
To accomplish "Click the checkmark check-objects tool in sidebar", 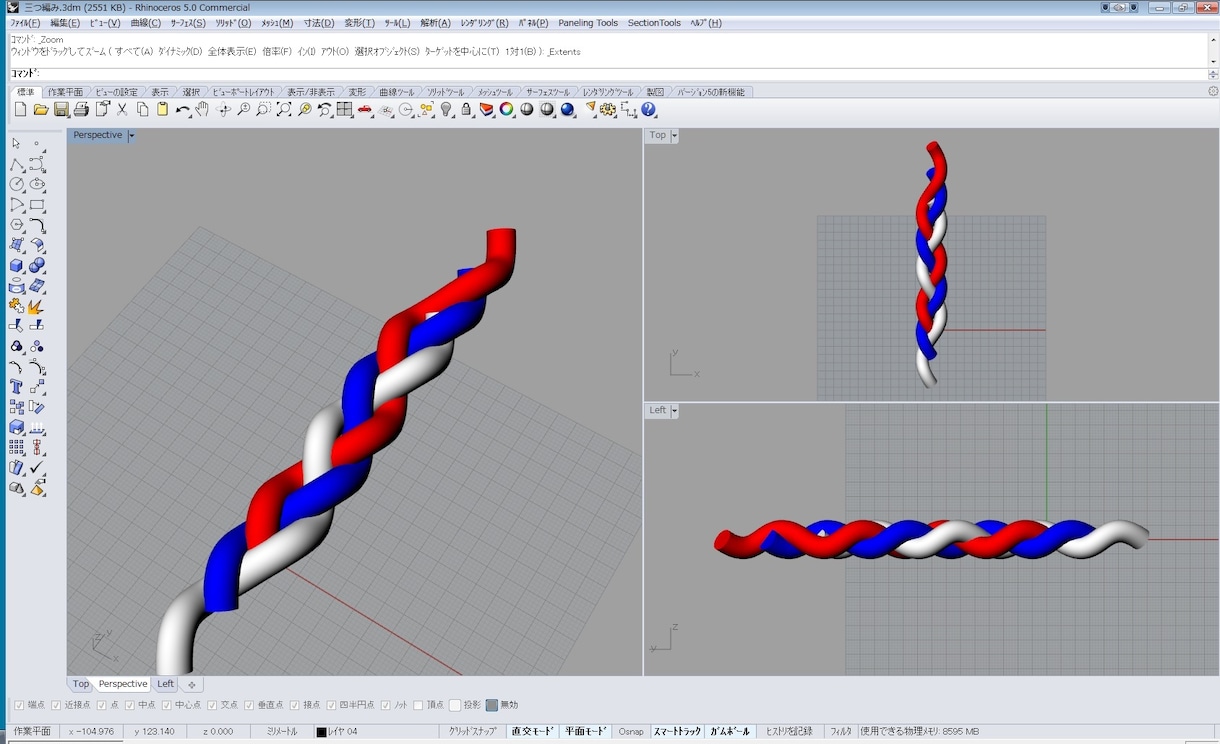I will 37,468.
